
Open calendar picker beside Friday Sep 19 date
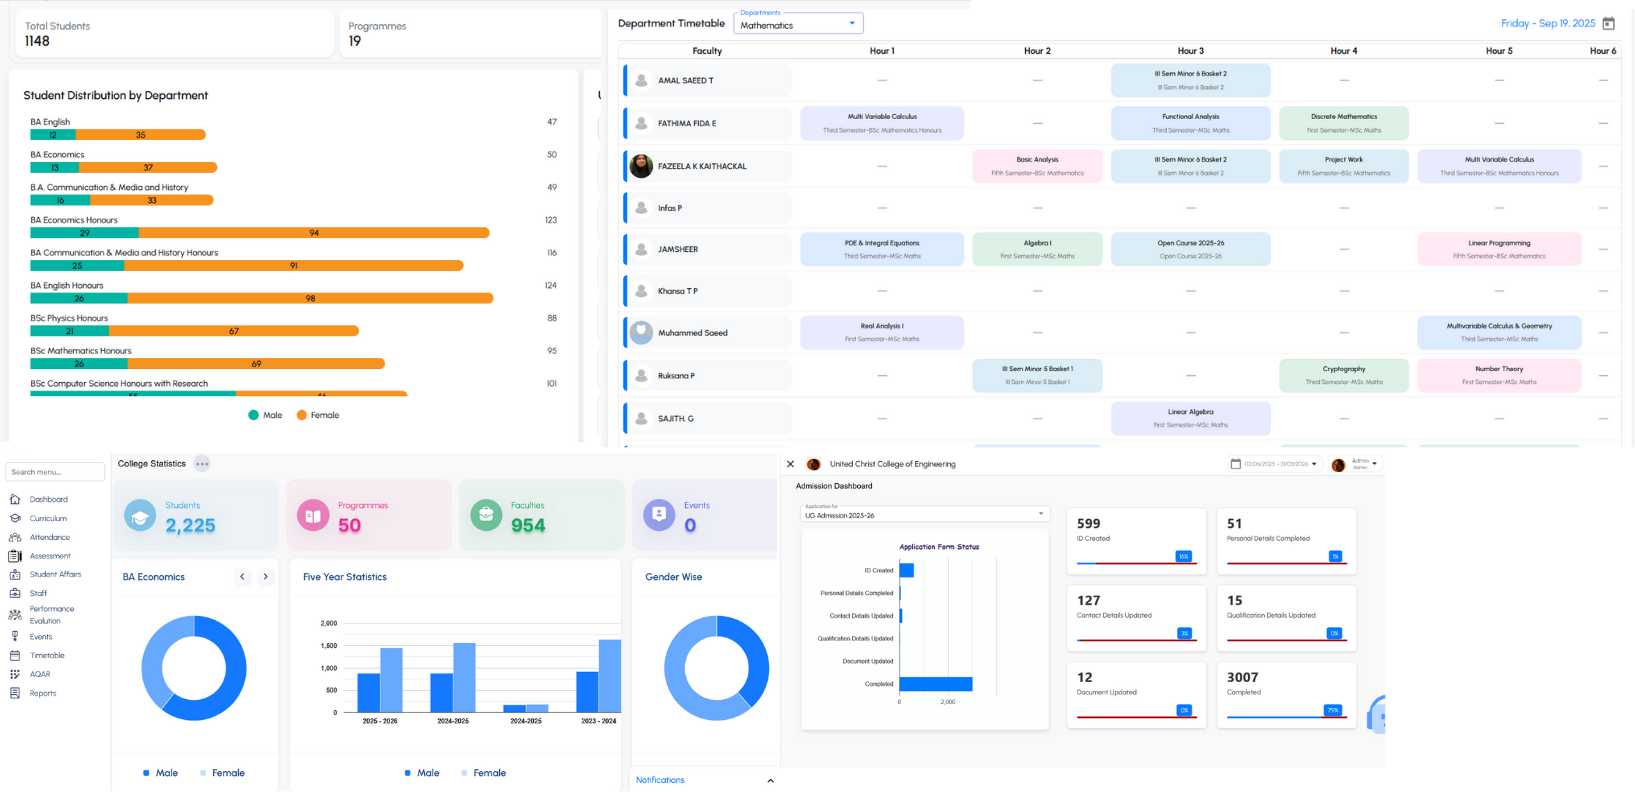[1609, 23]
